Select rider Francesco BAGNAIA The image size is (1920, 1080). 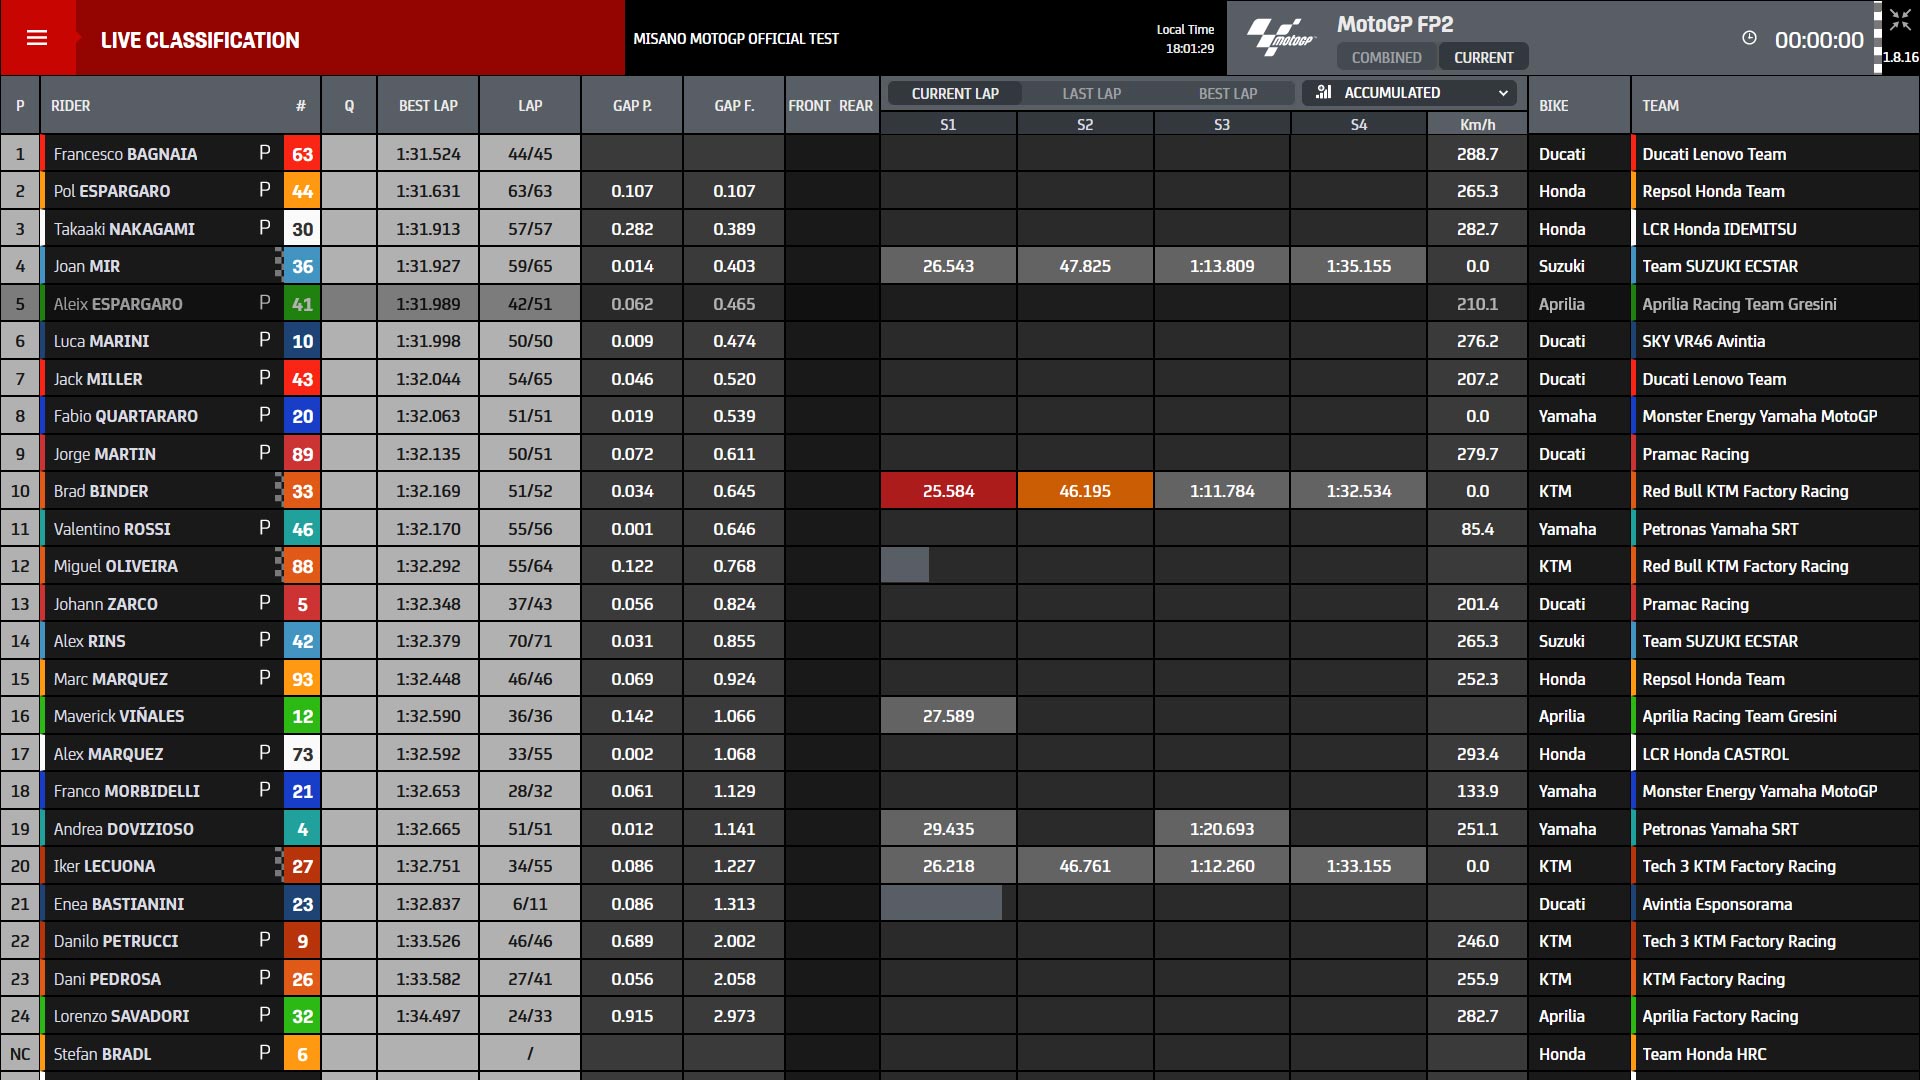pos(125,154)
